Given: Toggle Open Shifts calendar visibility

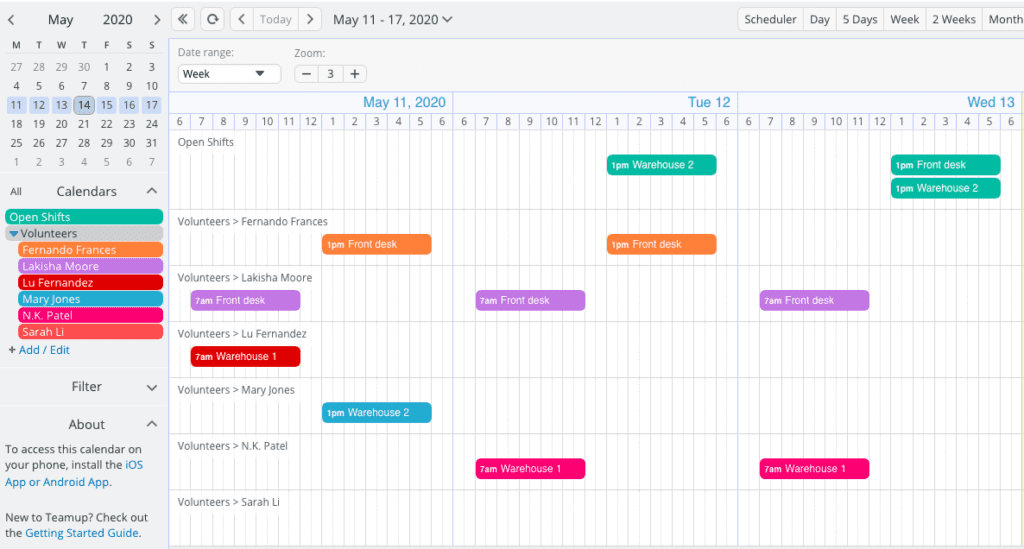Looking at the screenshot, I should pyautogui.click(x=84, y=217).
